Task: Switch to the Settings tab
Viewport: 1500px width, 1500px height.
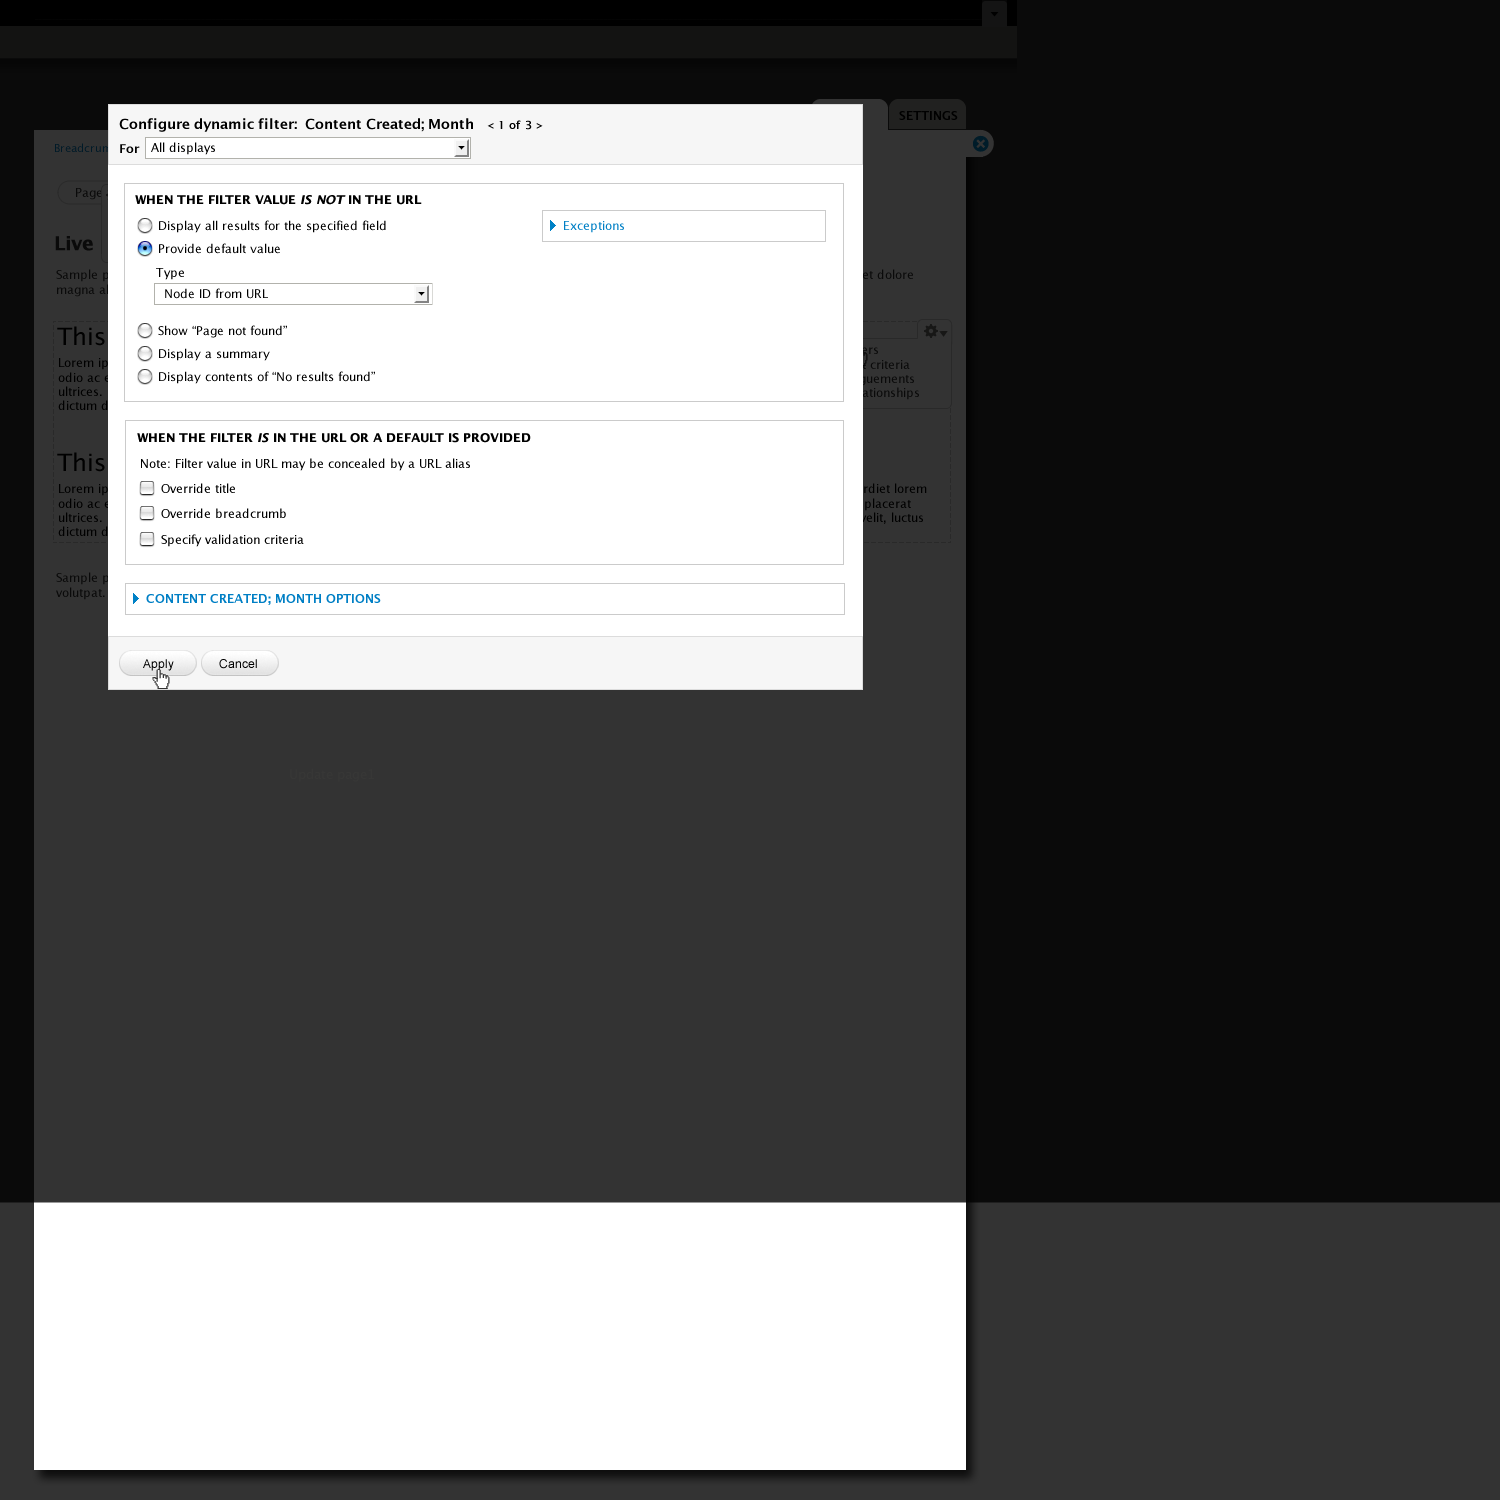Action: pos(927,115)
